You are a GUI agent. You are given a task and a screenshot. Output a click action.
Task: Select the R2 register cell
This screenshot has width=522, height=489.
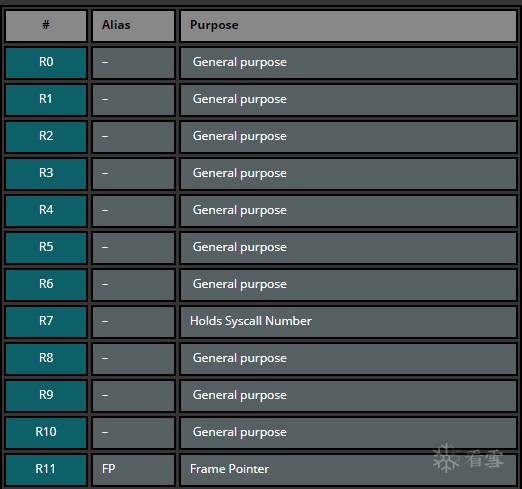click(46, 137)
